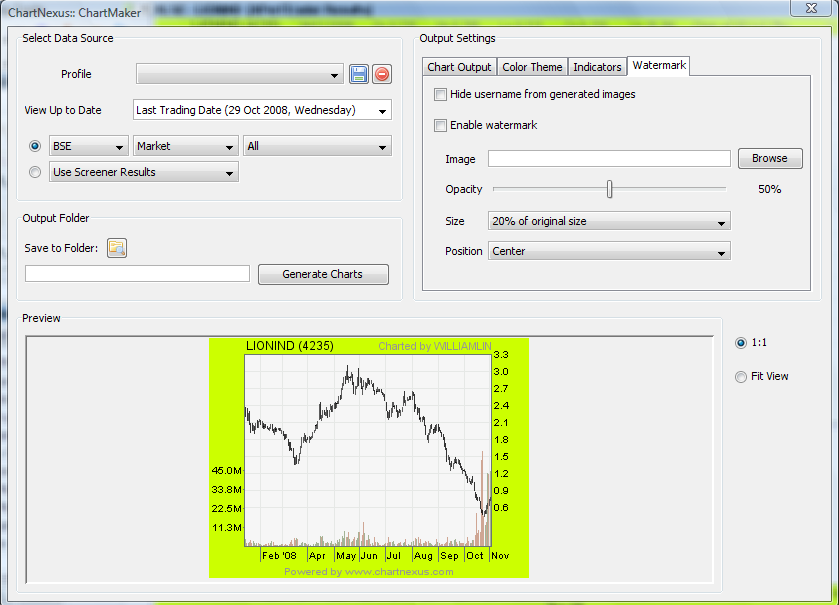
Task: Click the Generate Charts button
Action: click(x=323, y=274)
